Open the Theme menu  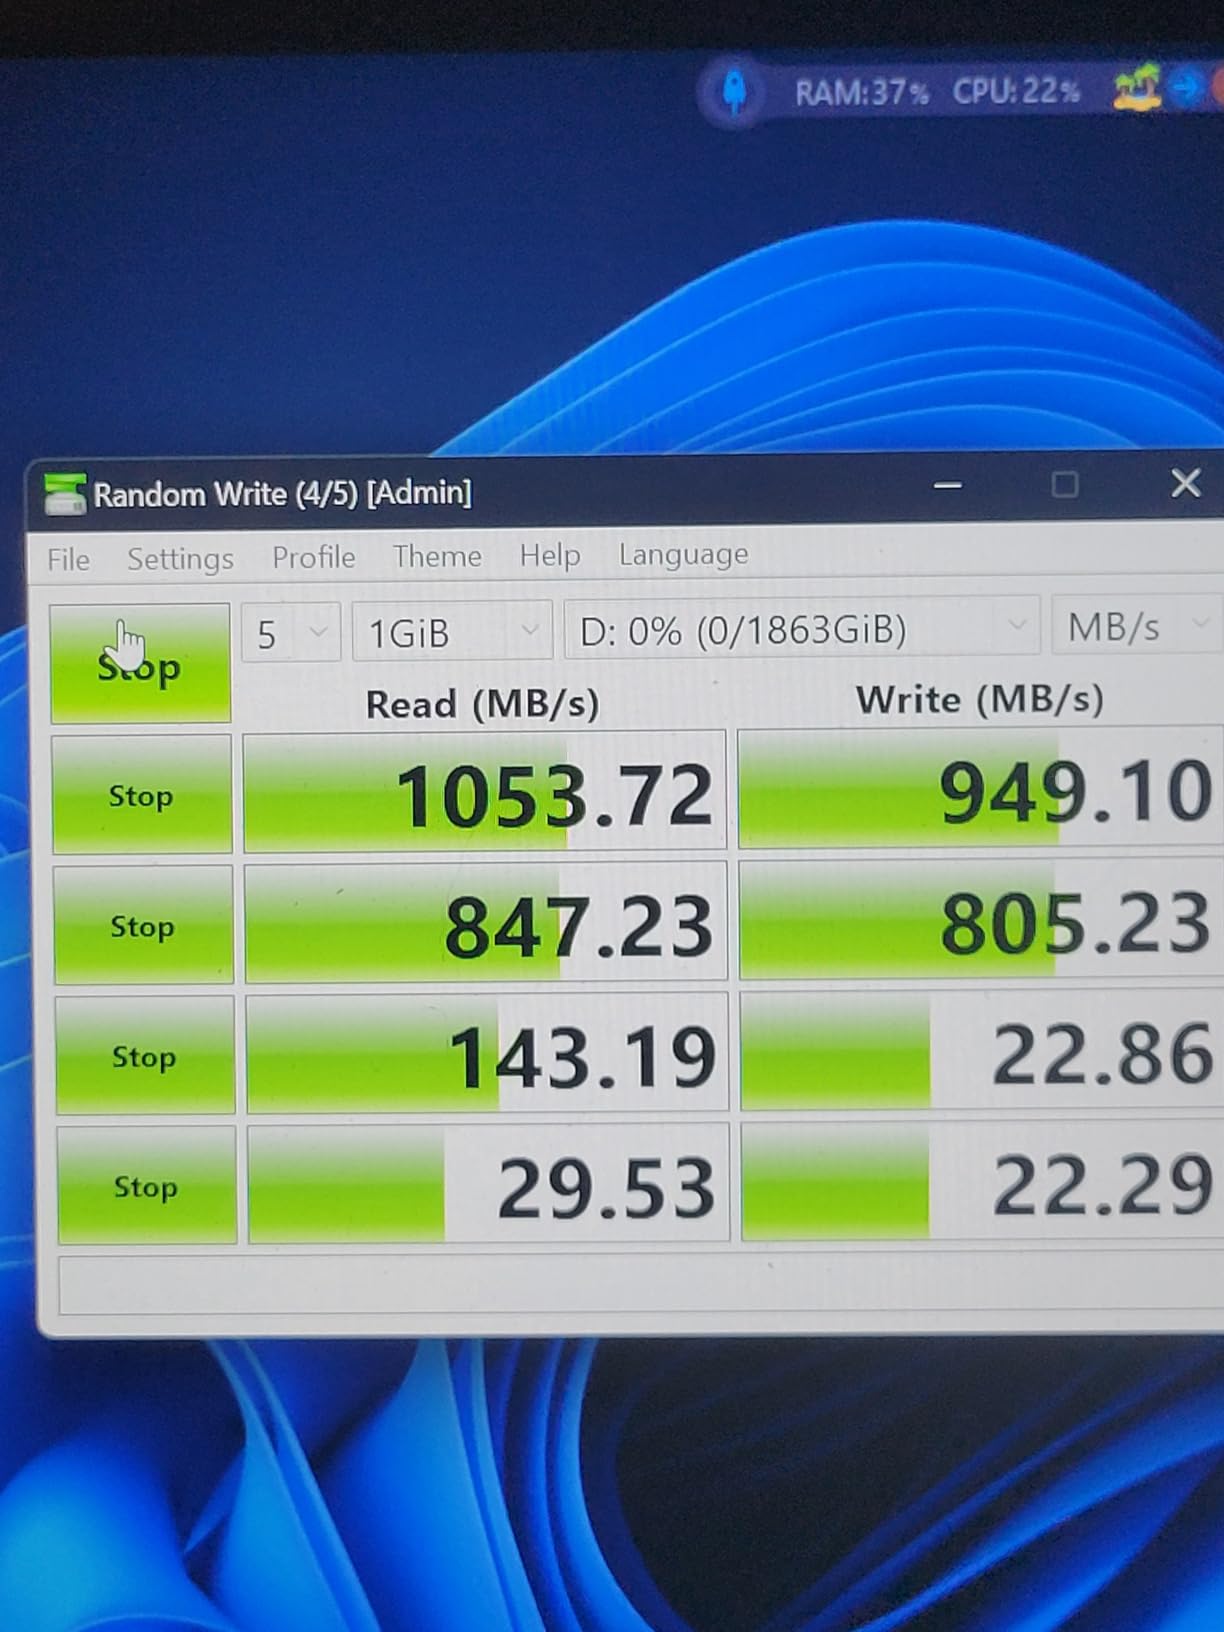click(437, 556)
